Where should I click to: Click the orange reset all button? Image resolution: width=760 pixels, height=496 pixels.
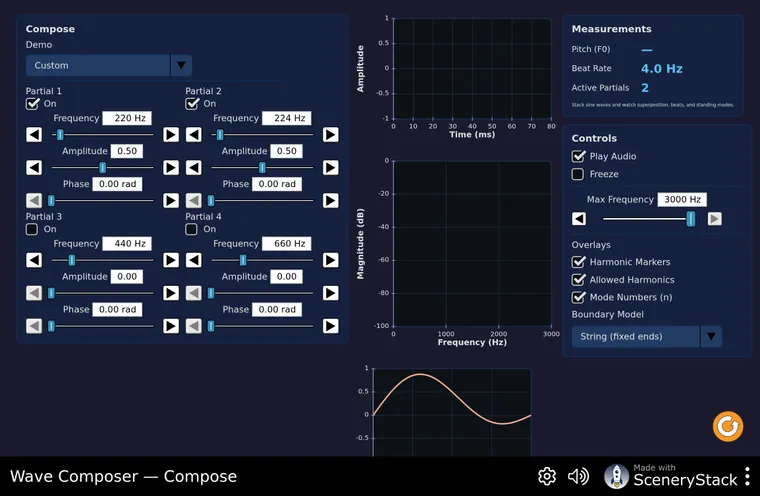728,427
